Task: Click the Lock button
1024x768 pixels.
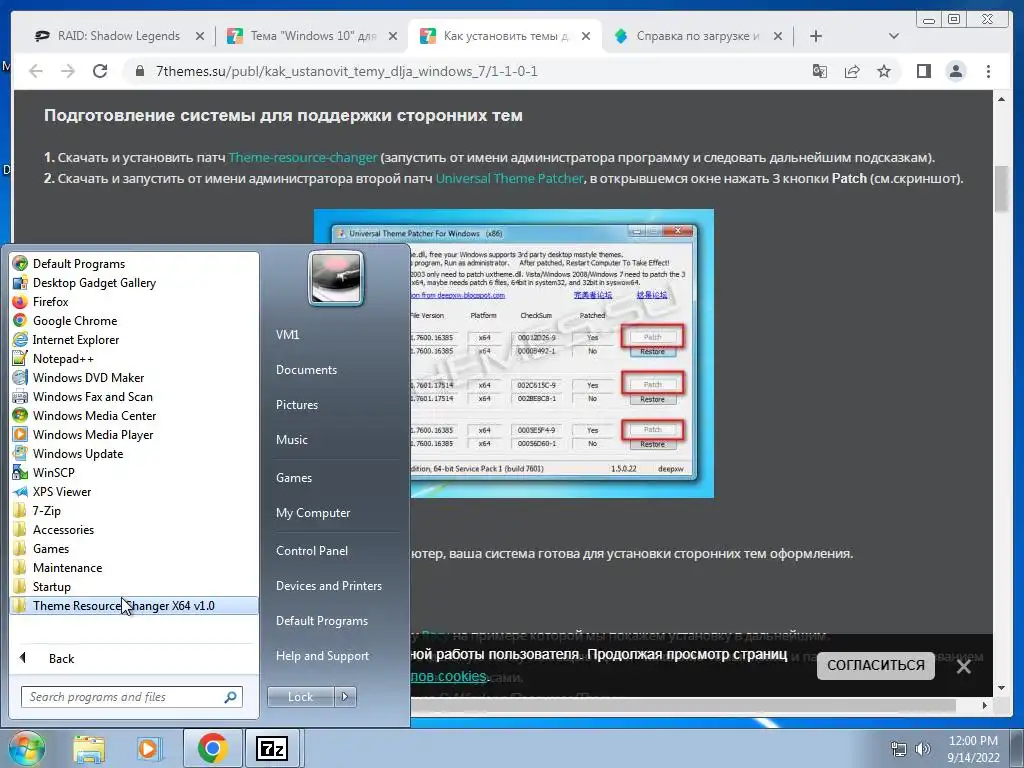Action: click(x=300, y=697)
